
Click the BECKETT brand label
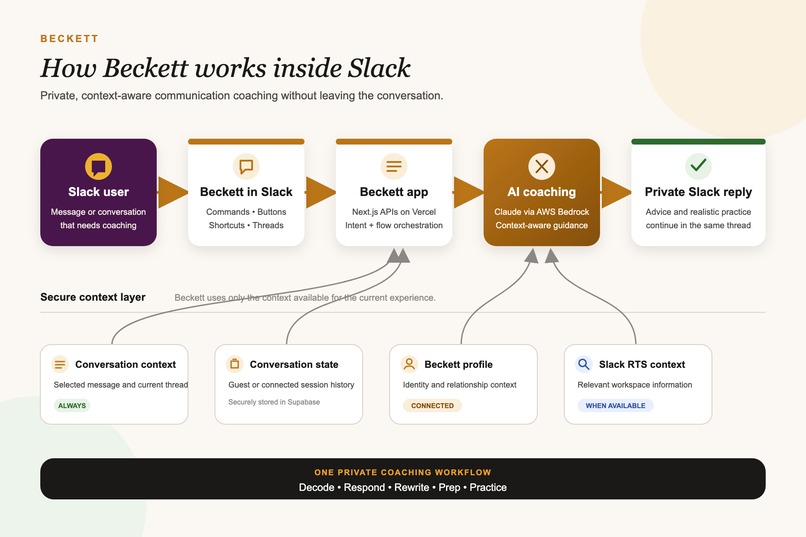click(x=69, y=39)
